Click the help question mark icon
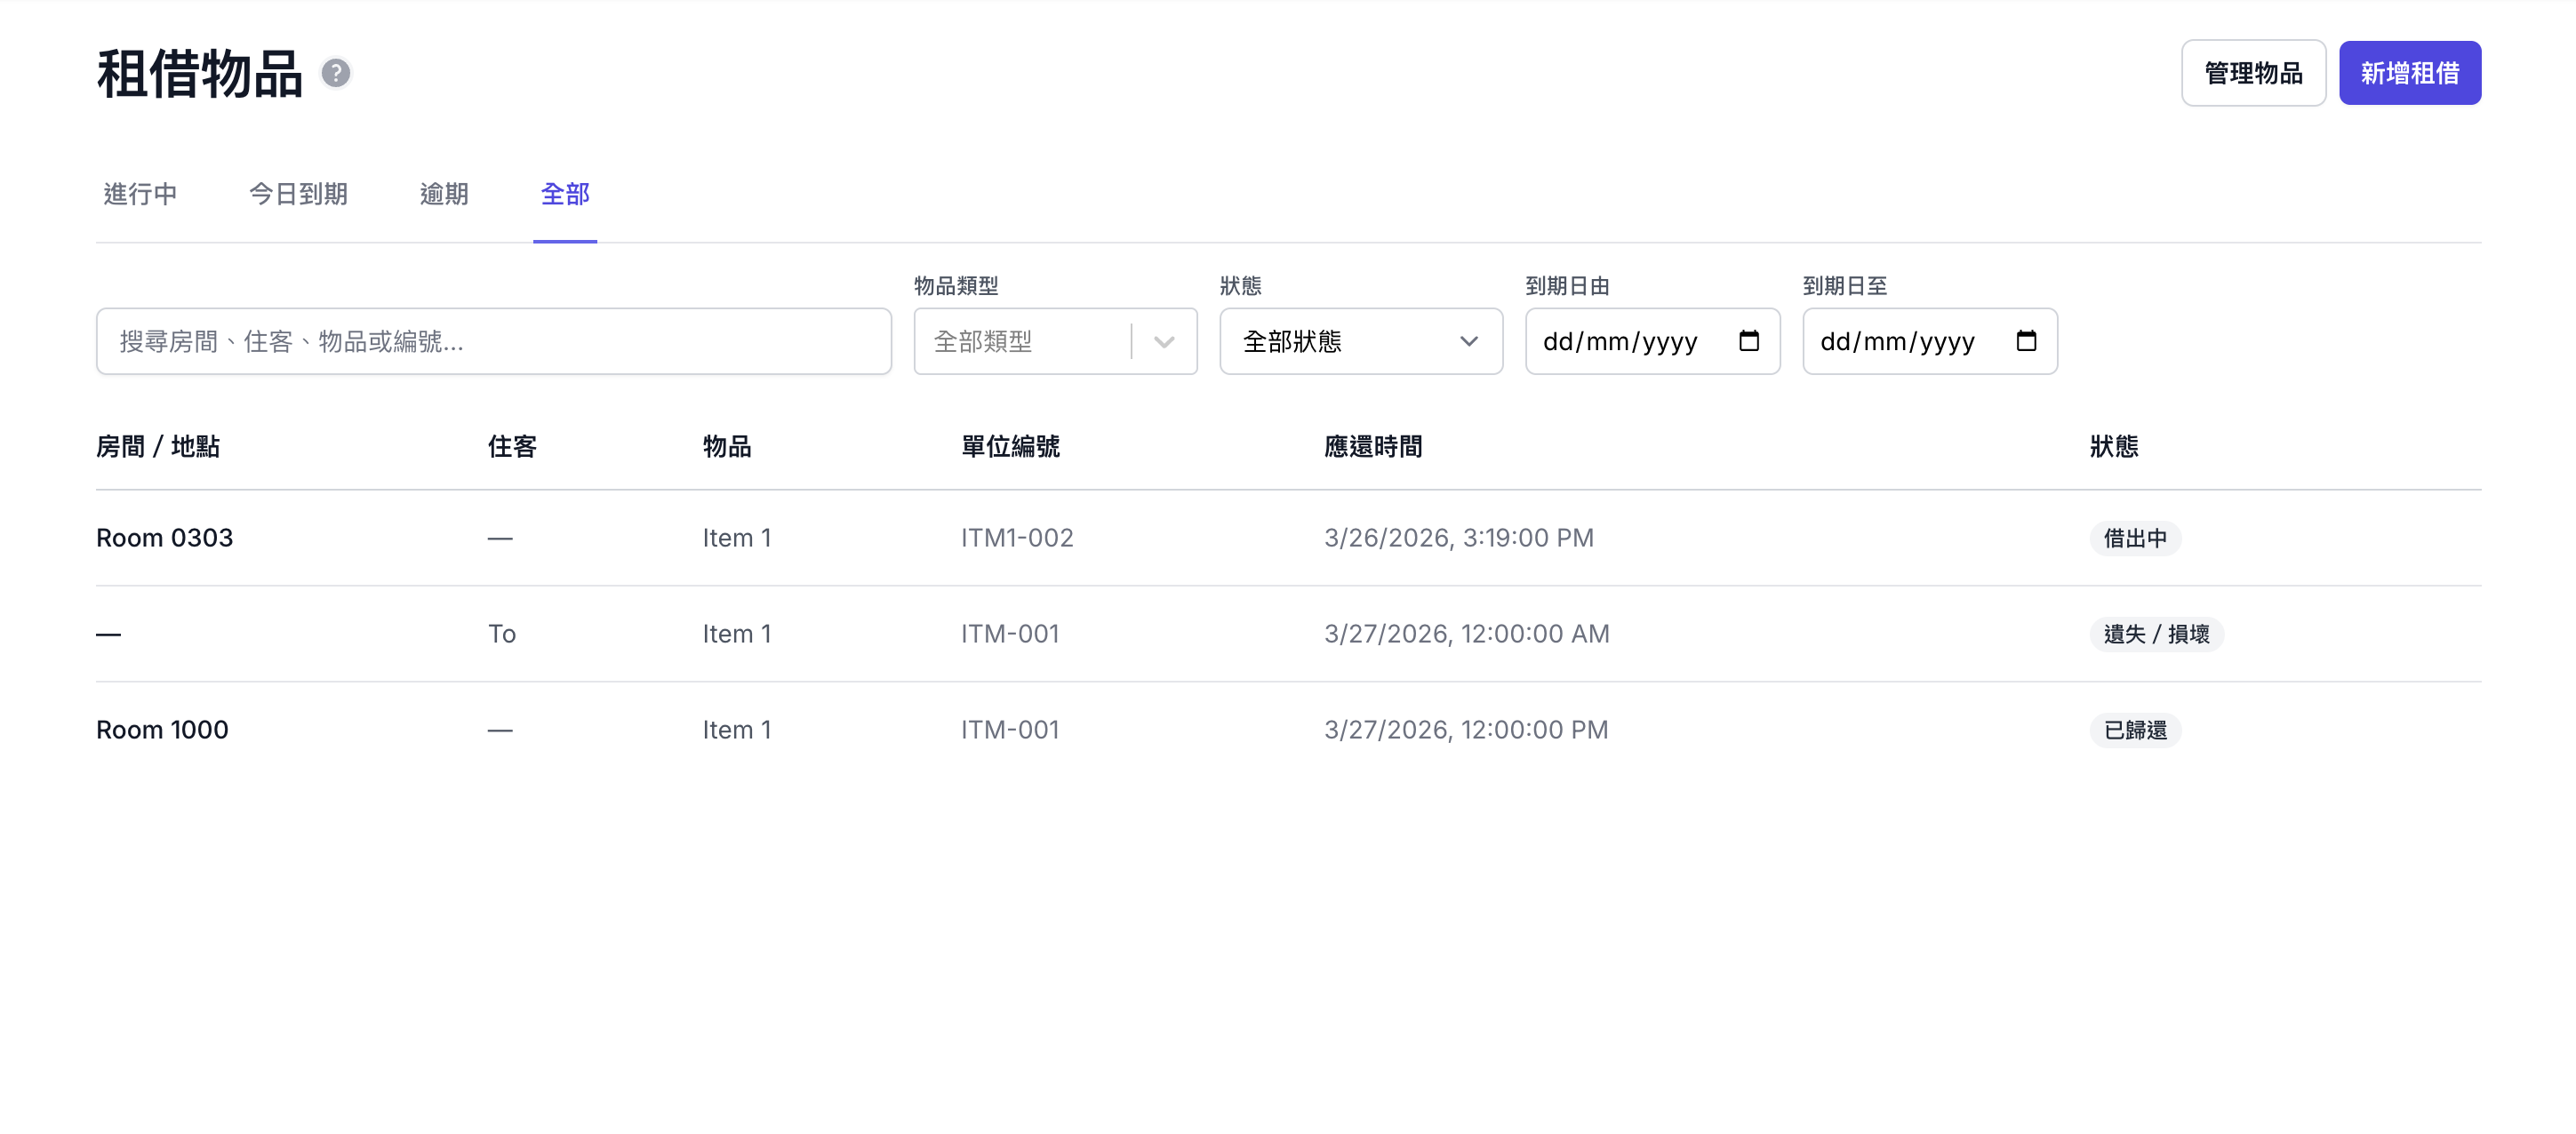 coord(336,73)
